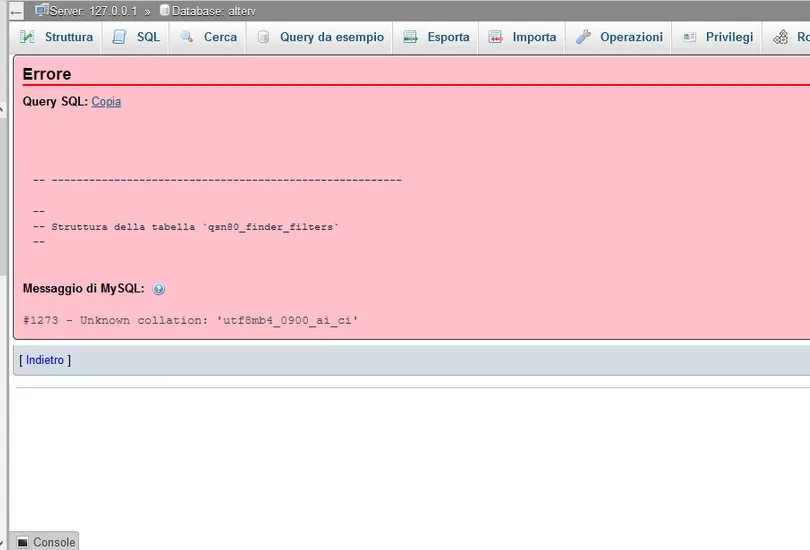Click Database: alterv breadcrumb
The width and height of the screenshot is (810, 550).
(213, 11)
